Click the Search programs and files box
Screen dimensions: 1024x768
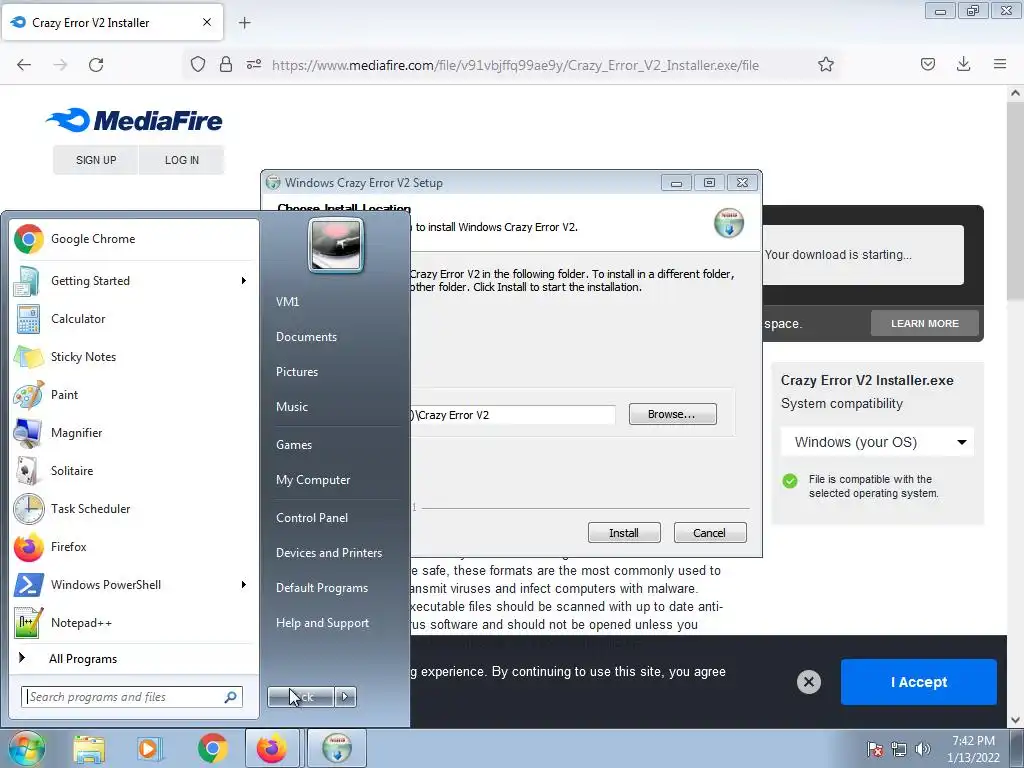pos(132,697)
